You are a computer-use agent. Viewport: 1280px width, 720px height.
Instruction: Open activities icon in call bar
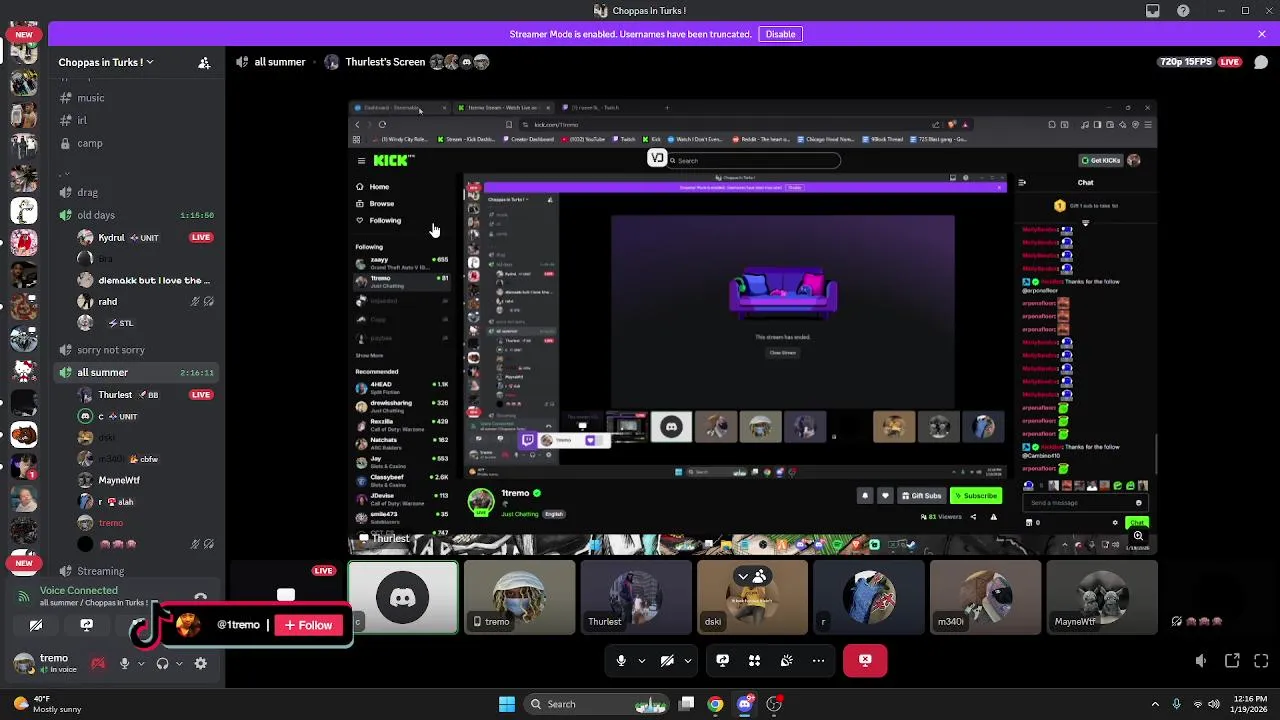click(x=754, y=660)
